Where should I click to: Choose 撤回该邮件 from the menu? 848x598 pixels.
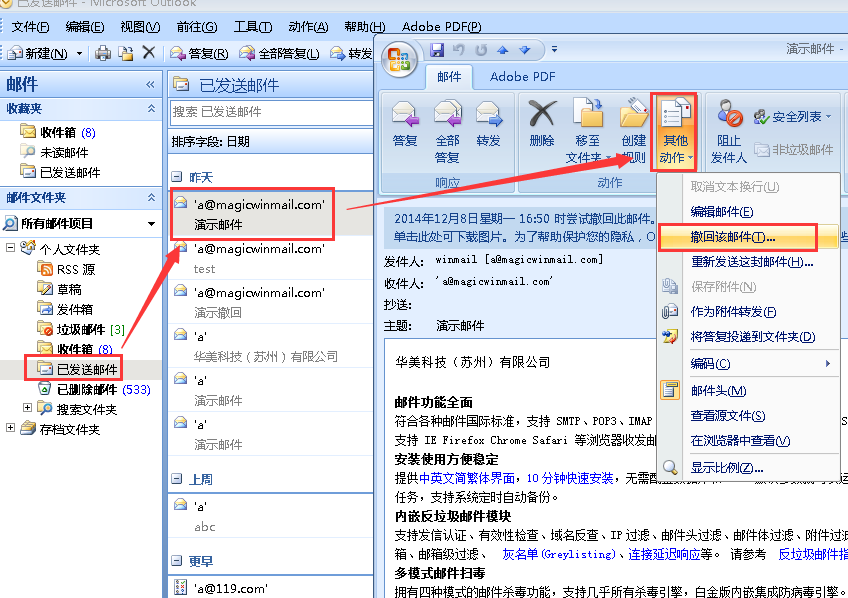[733, 237]
